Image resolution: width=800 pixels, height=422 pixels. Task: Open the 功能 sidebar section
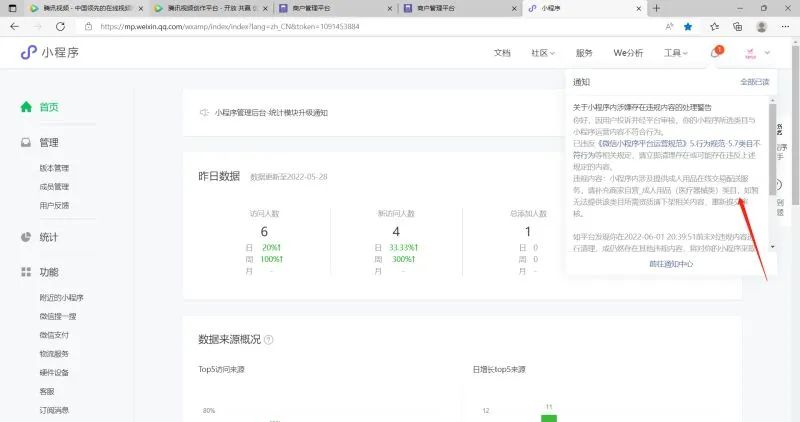(x=49, y=272)
